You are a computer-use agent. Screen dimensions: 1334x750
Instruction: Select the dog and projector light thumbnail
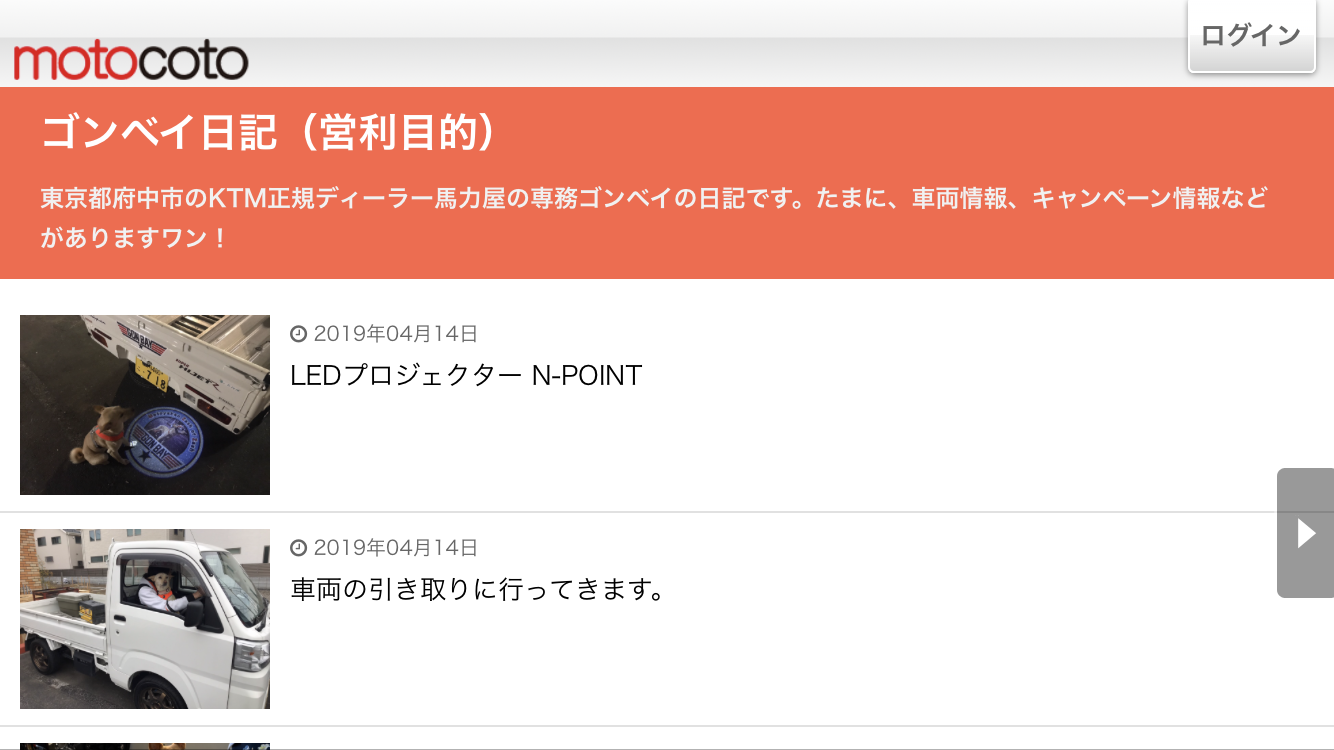145,405
